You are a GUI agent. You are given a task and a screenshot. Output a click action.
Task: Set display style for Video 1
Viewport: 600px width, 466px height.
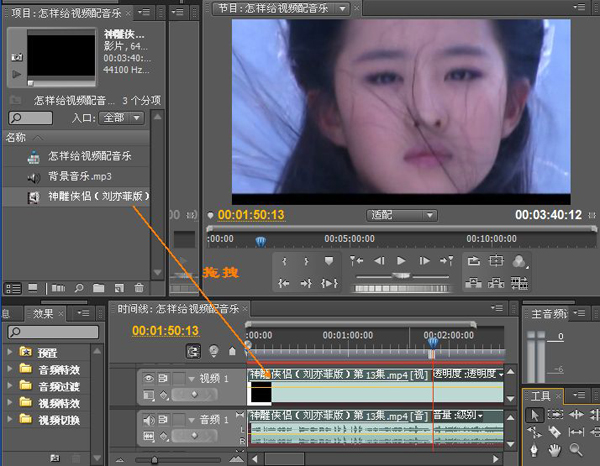pyautogui.click(x=149, y=395)
